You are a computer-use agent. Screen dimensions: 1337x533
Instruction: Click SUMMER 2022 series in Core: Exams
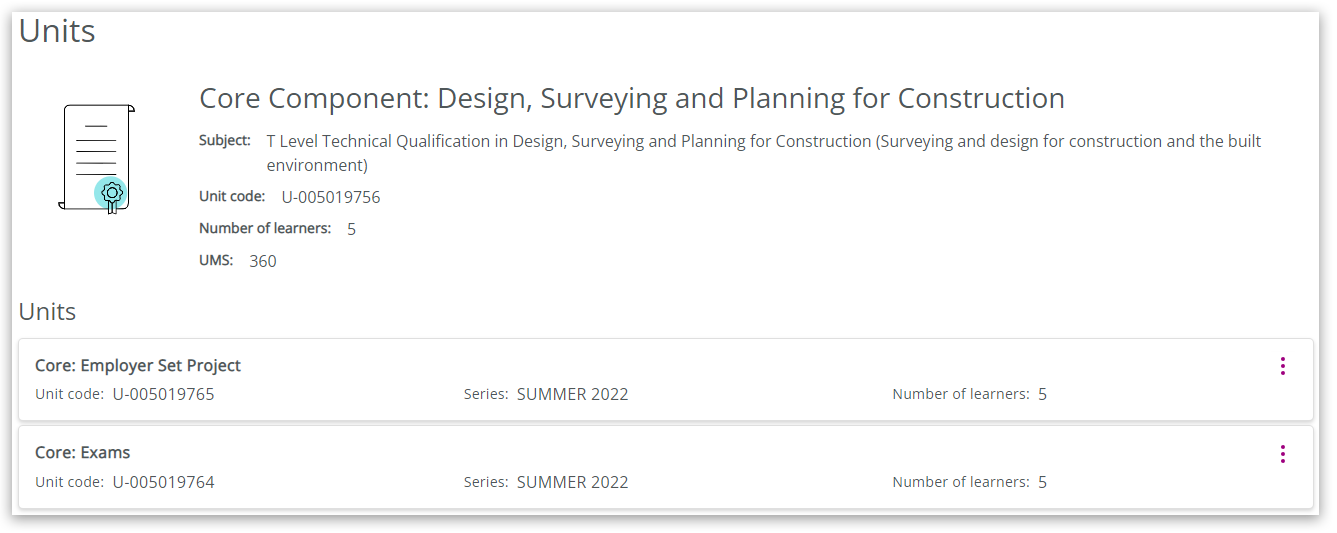coord(572,482)
